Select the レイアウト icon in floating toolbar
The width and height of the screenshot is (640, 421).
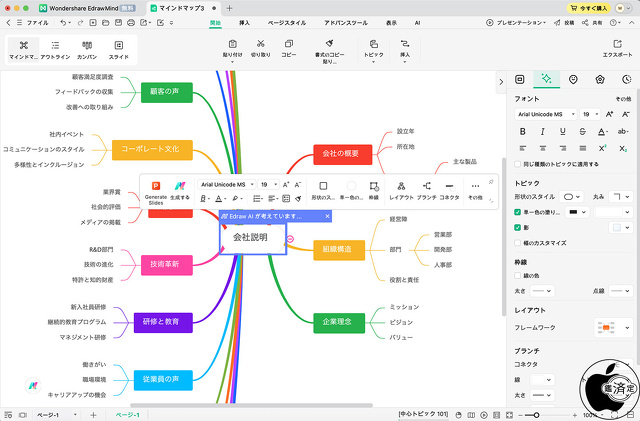coord(400,188)
